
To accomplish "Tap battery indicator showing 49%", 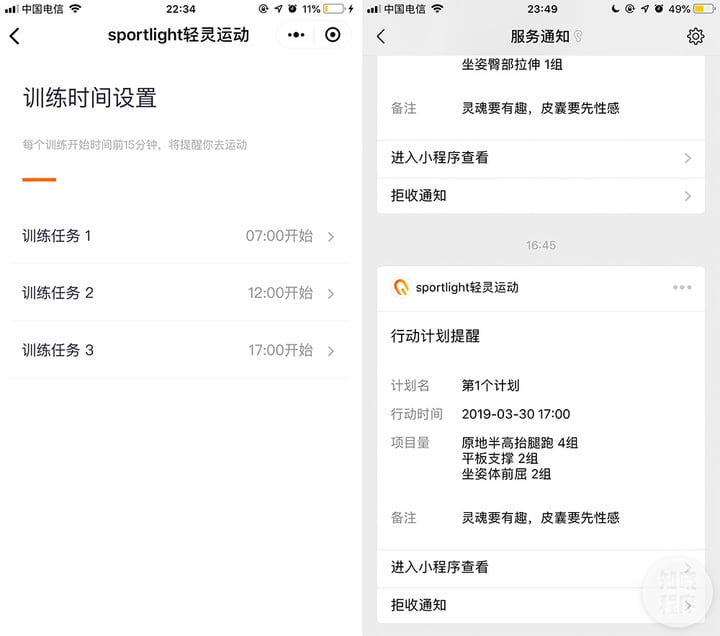I will click(703, 9).
